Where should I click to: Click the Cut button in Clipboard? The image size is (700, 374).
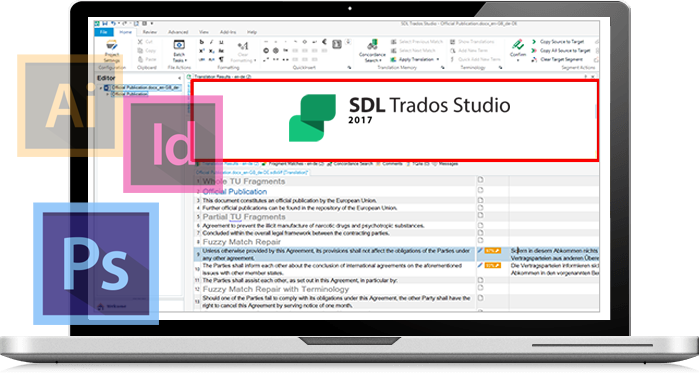[x=146, y=42]
